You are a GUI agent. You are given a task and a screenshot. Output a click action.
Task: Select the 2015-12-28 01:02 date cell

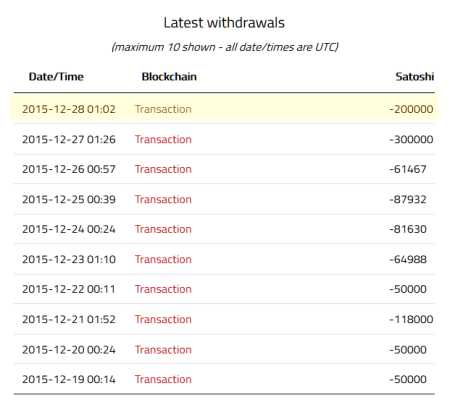click(x=69, y=109)
